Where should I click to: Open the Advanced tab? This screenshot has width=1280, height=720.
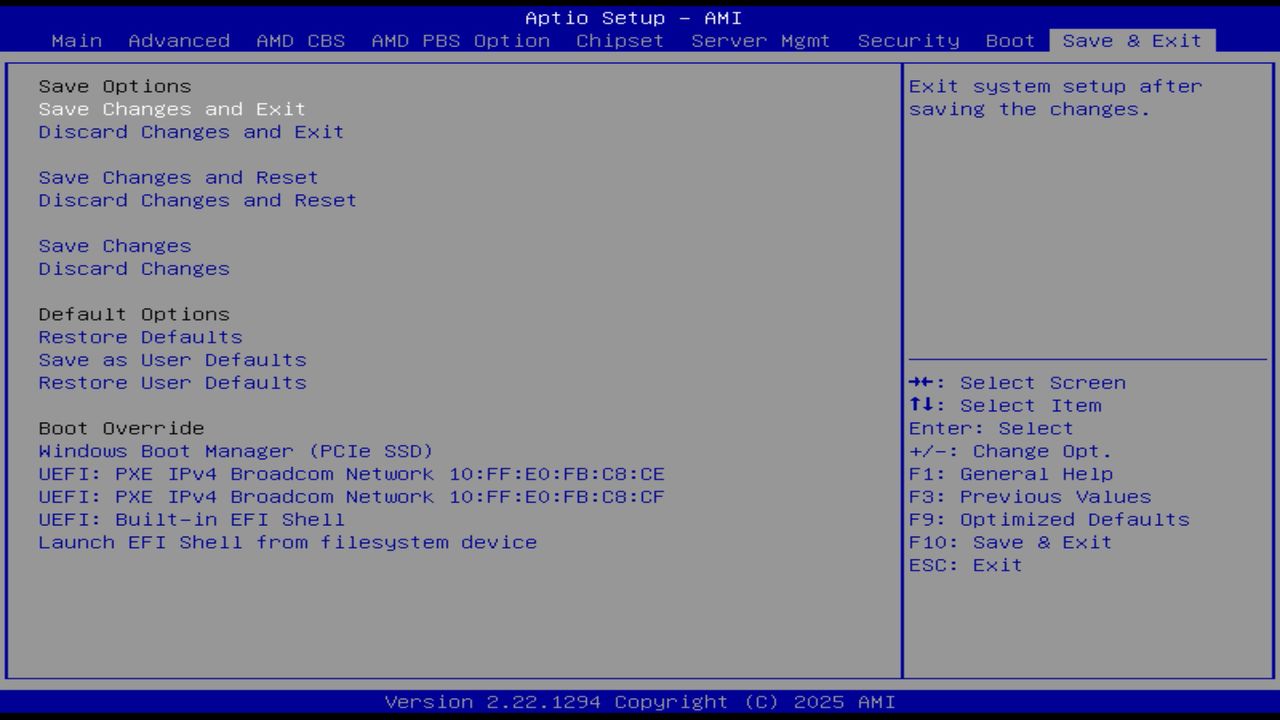coord(179,41)
